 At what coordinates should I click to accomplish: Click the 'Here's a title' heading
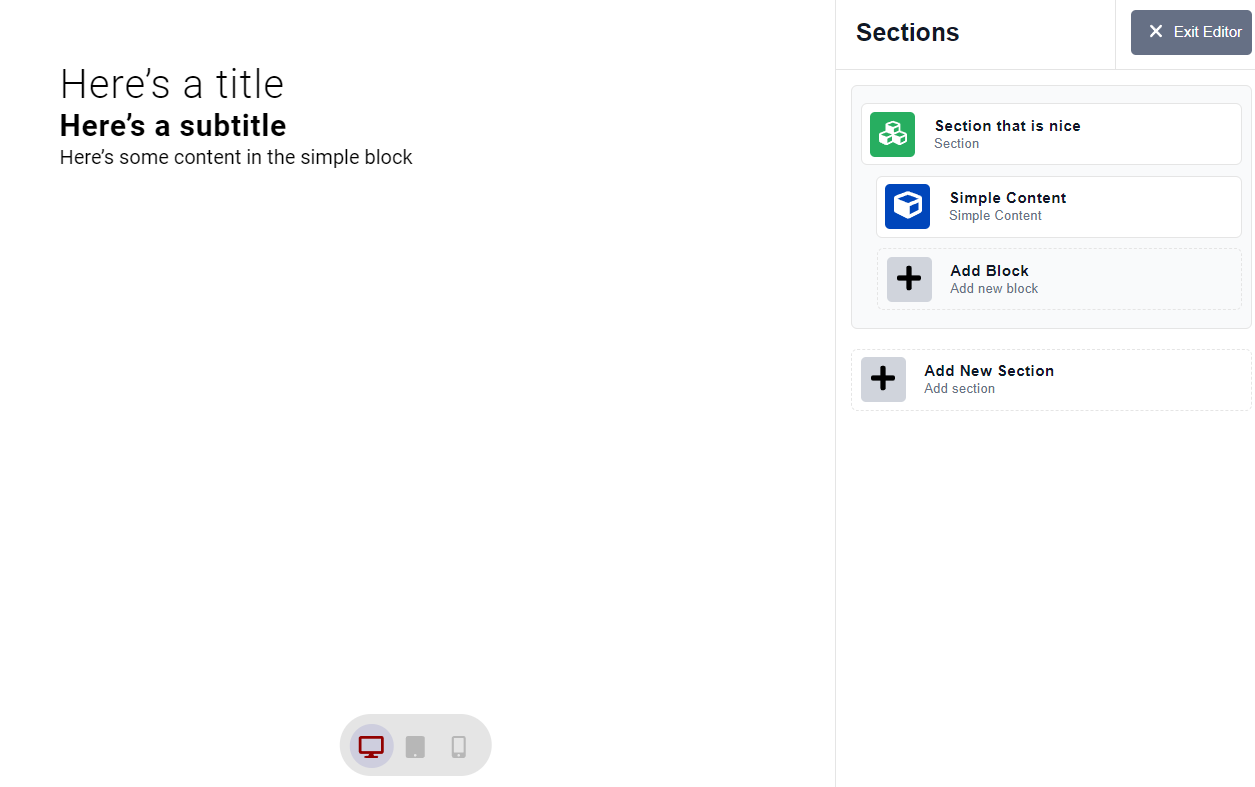tap(171, 84)
